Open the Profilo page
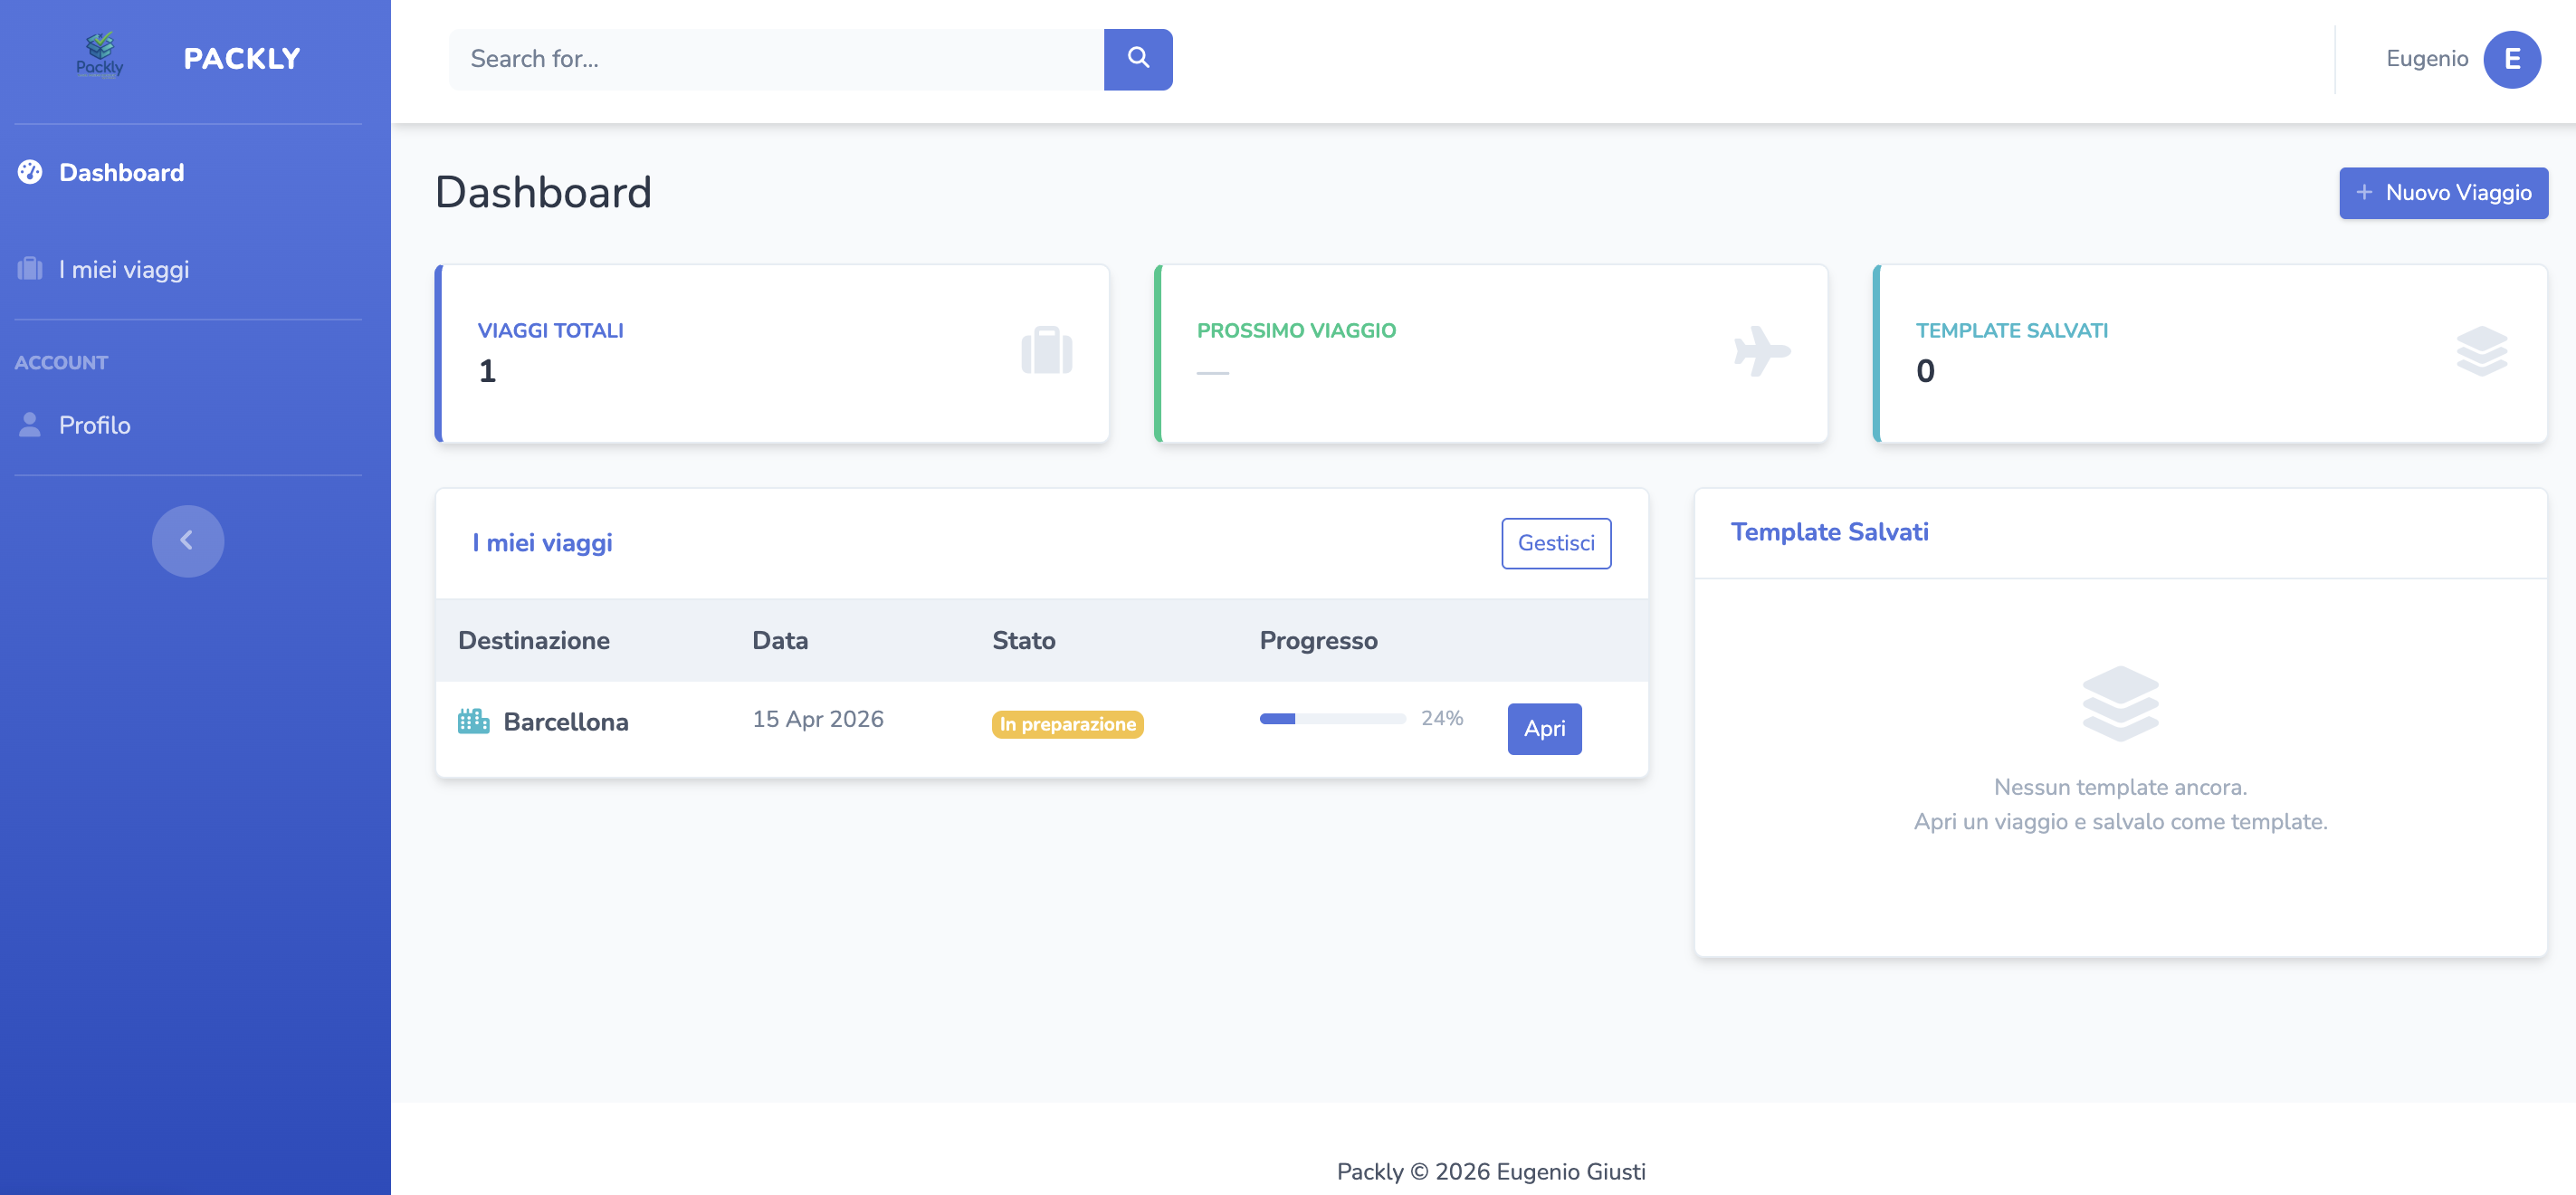2576x1195 pixels. coord(94,424)
